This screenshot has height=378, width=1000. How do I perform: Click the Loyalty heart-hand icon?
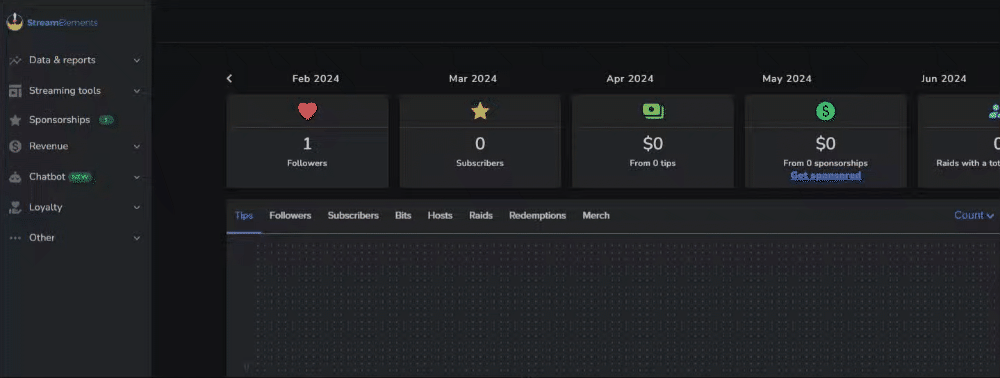click(15, 207)
